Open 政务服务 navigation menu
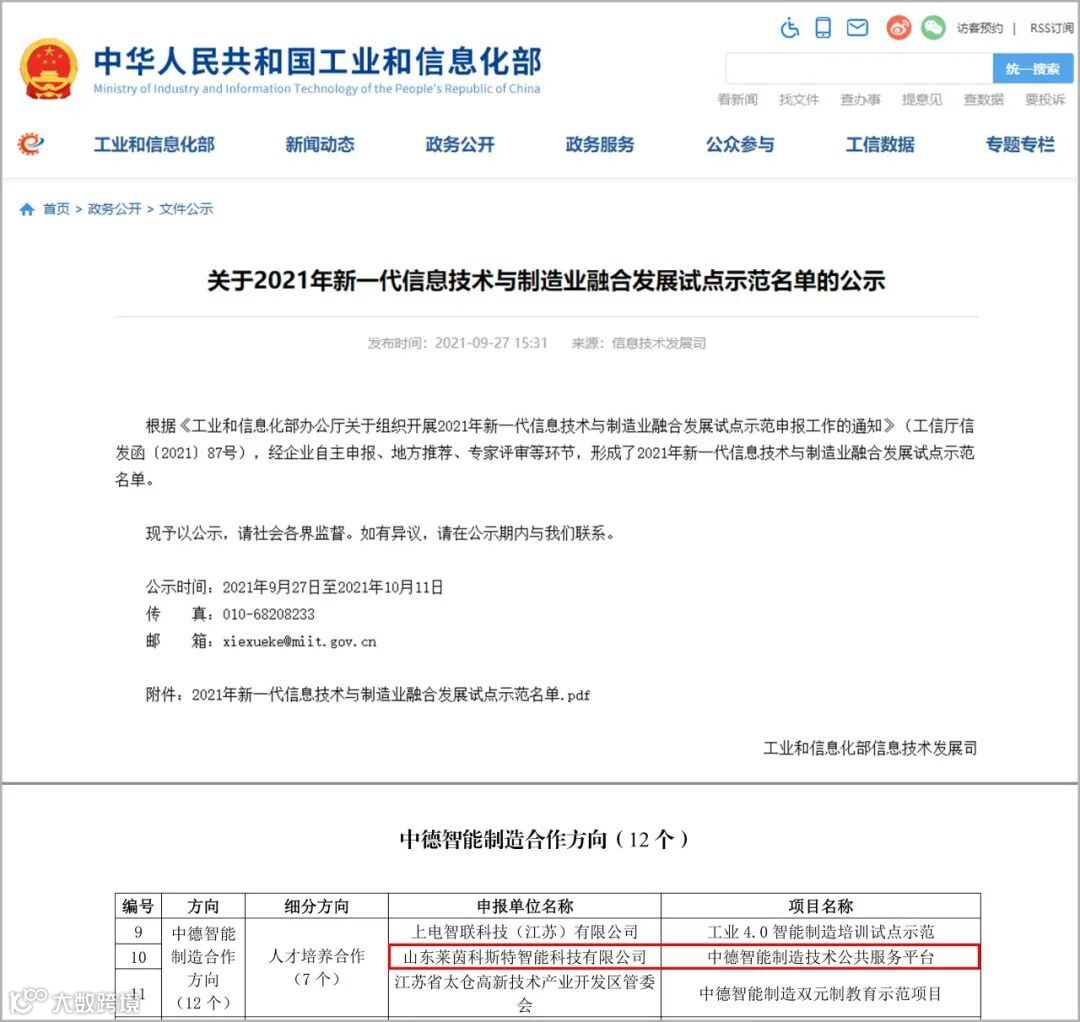The height and width of the screenshot is (1022, 1080). tap(600, 145)
